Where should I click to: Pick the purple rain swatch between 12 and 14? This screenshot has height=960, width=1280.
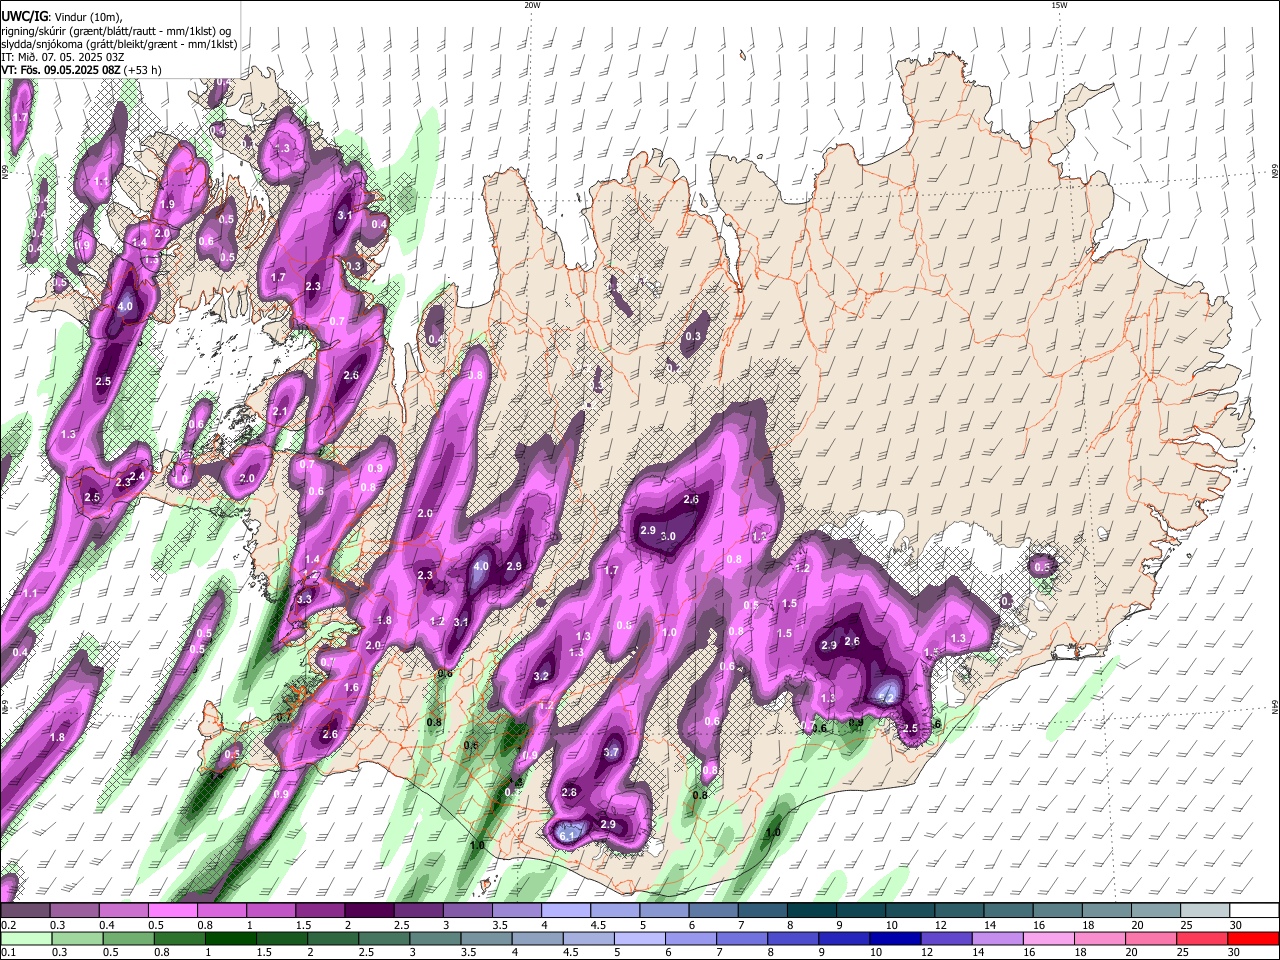[945, 938]
